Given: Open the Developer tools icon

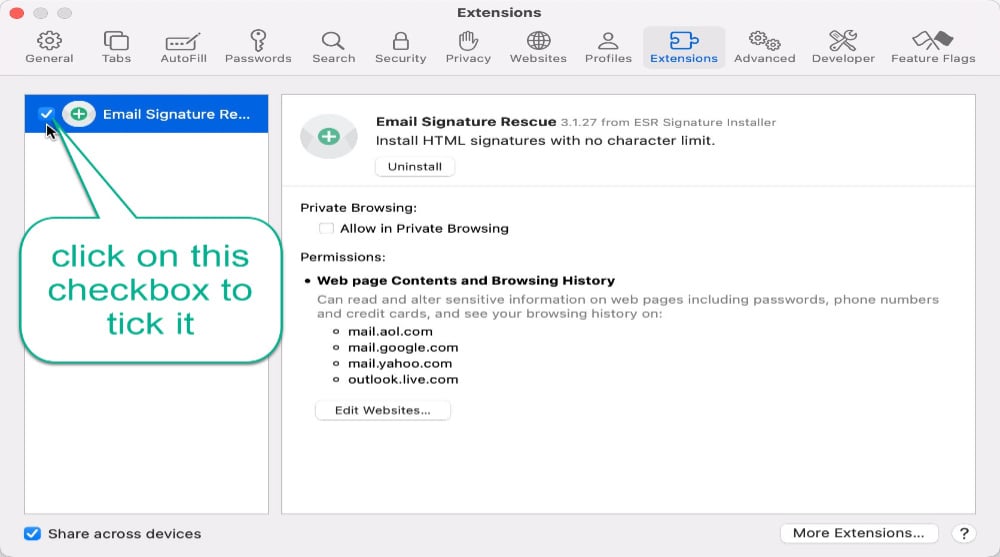Looking at the screenshot, I should pos(843,41).
